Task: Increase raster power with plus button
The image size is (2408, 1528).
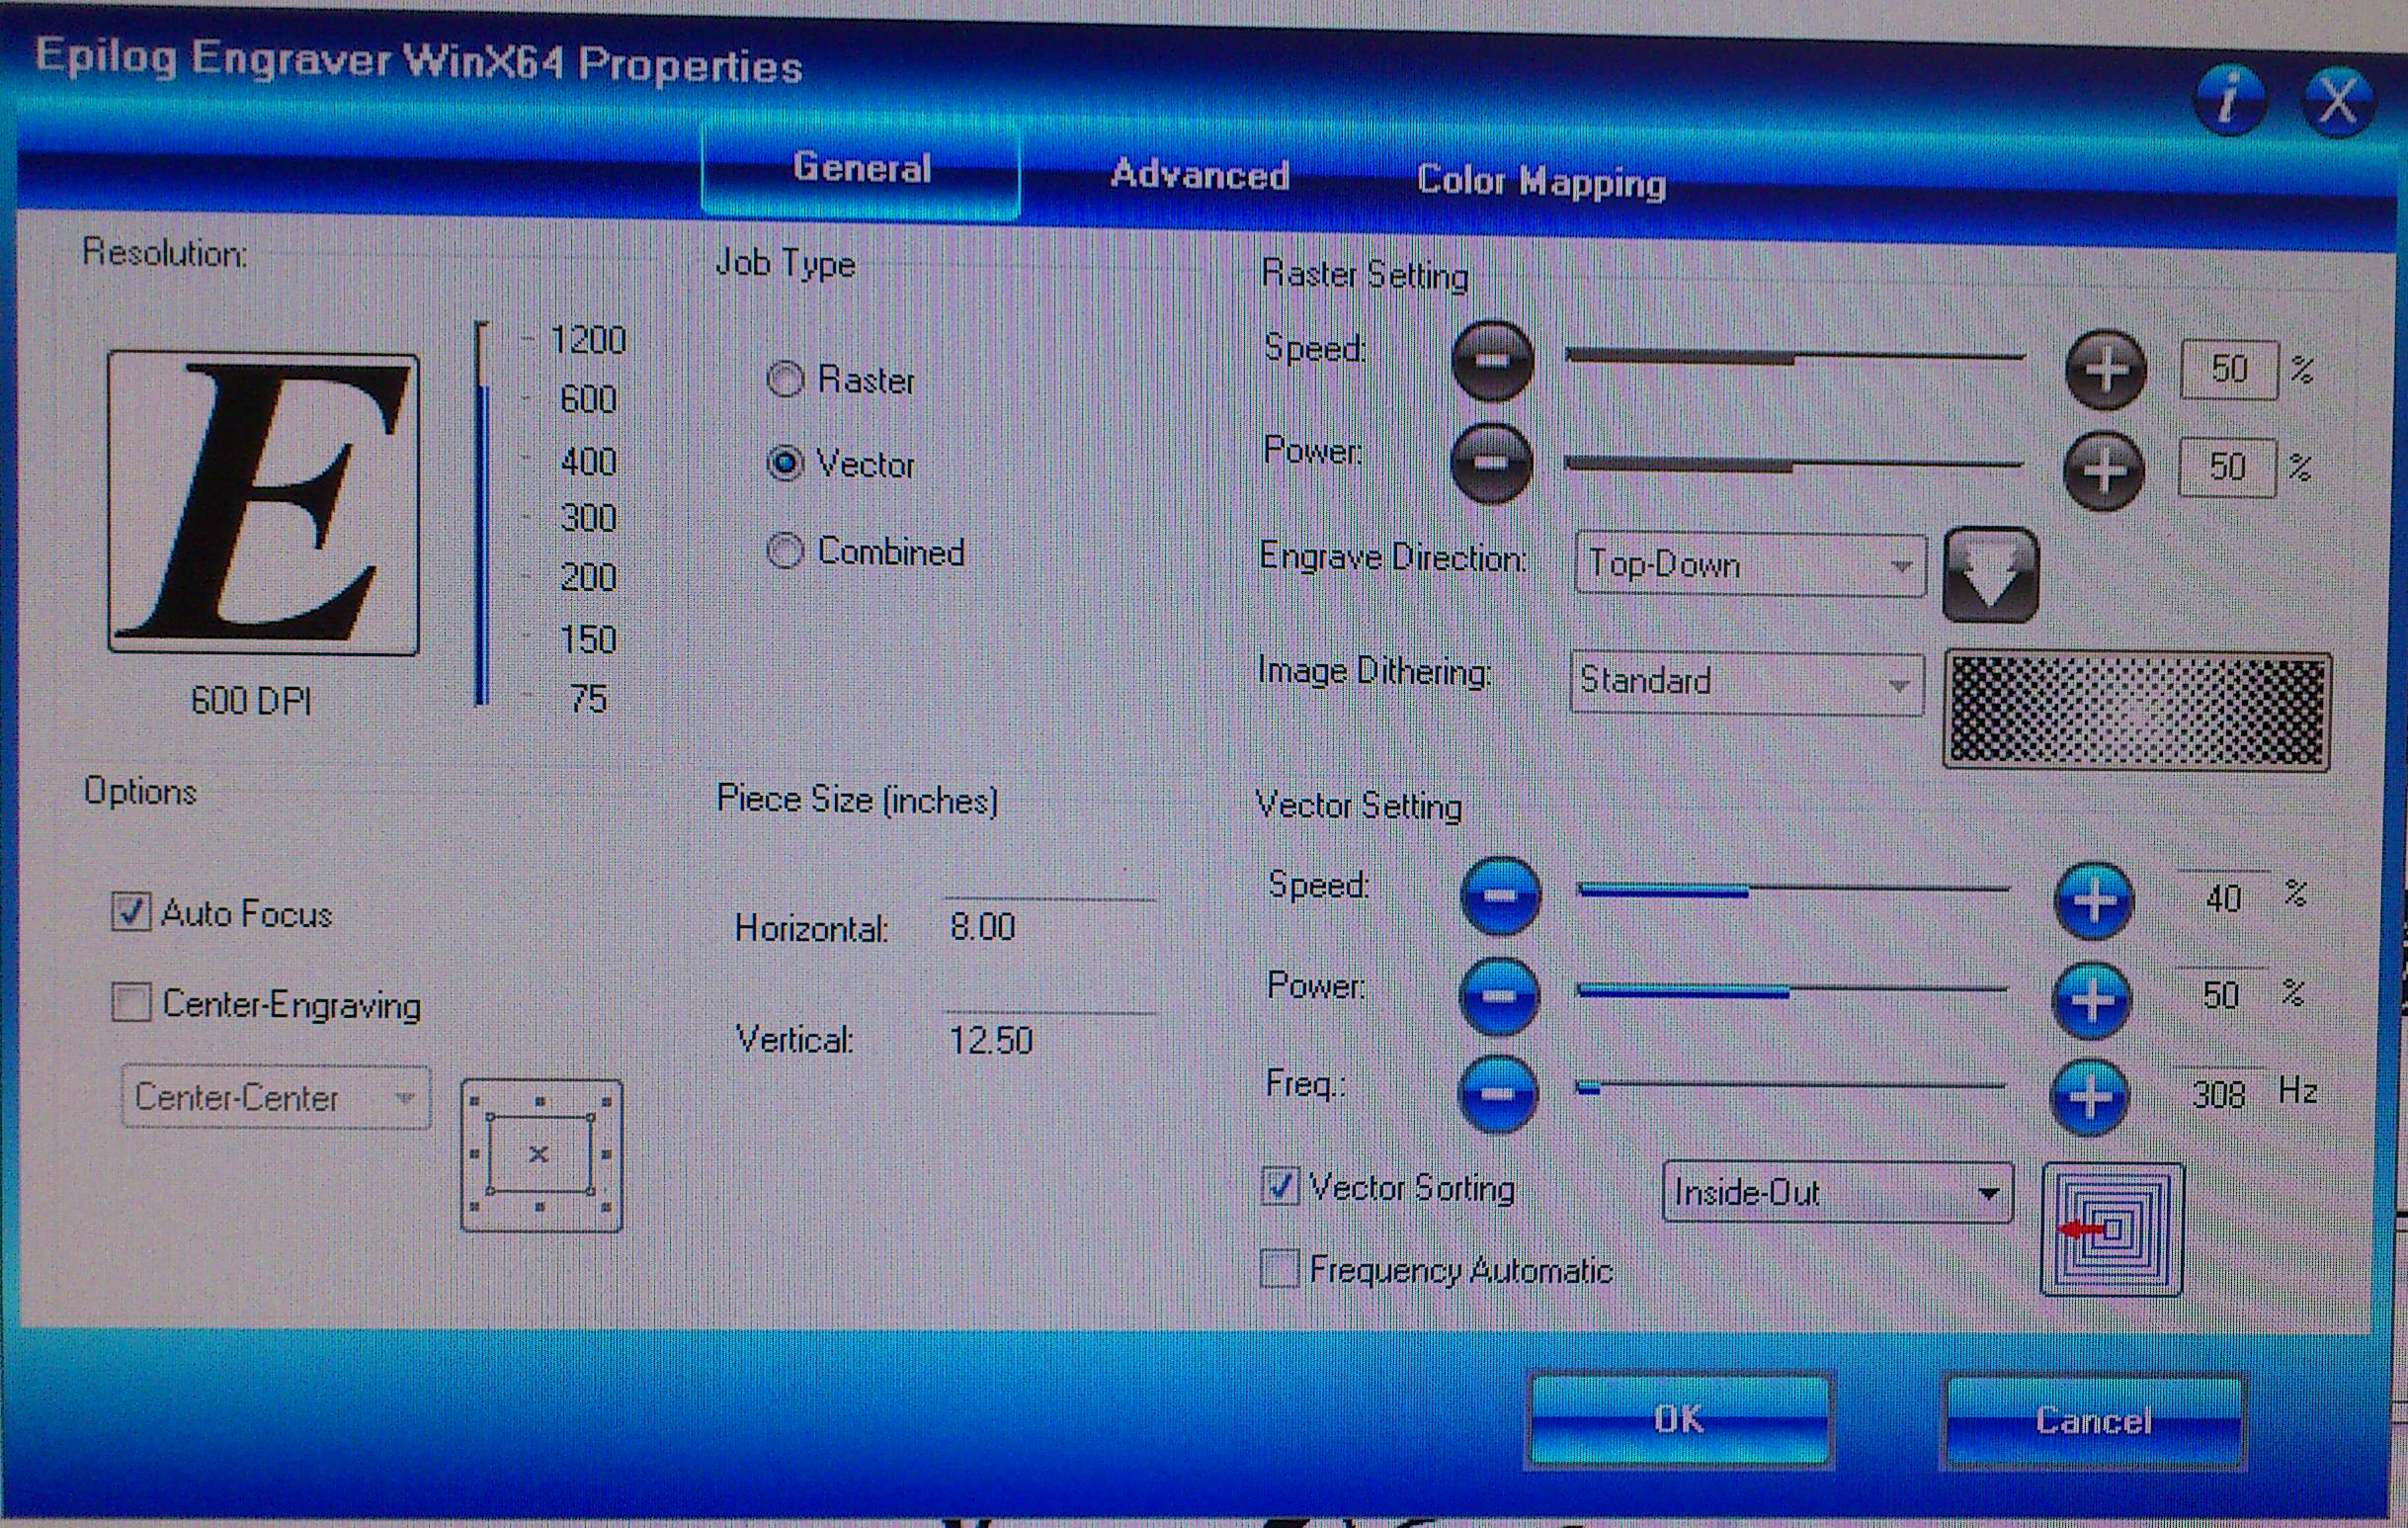Action: pyautogui.click(x=2102, y=470)
